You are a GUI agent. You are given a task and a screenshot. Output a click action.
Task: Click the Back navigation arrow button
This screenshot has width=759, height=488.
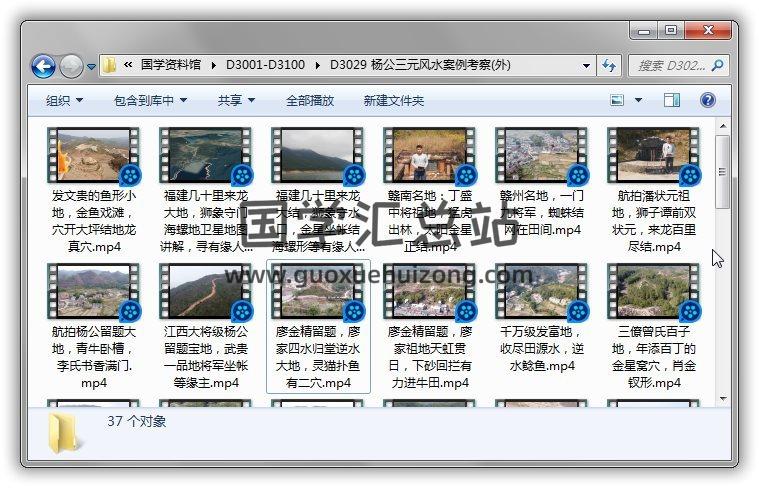coord(43,66)
